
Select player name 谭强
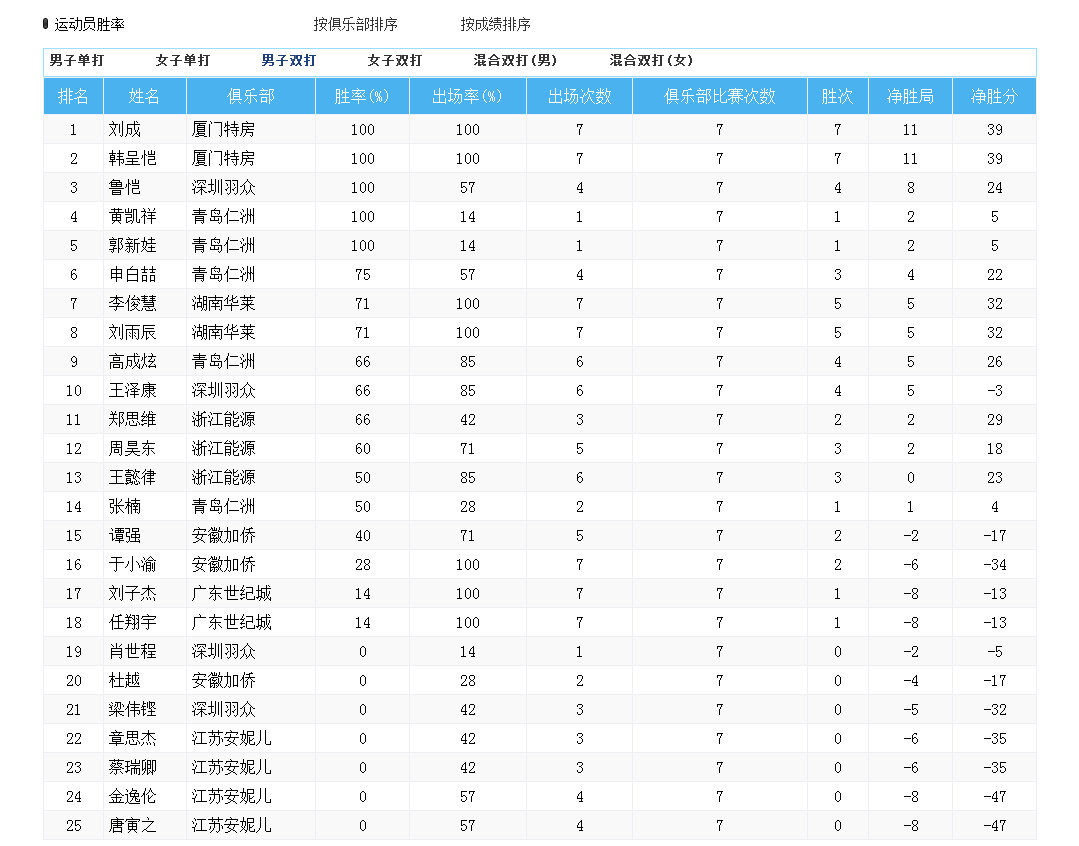125,536
